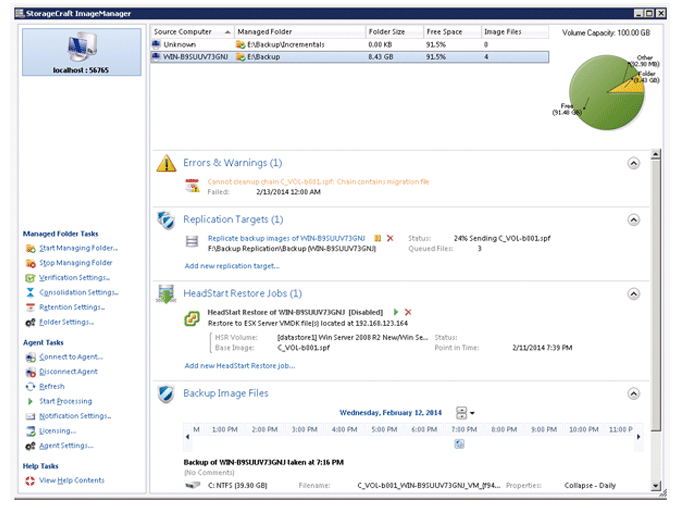Screen dimensions: 673x508
Task: Click the Folder Size column header
Action: tap(394, 32)
